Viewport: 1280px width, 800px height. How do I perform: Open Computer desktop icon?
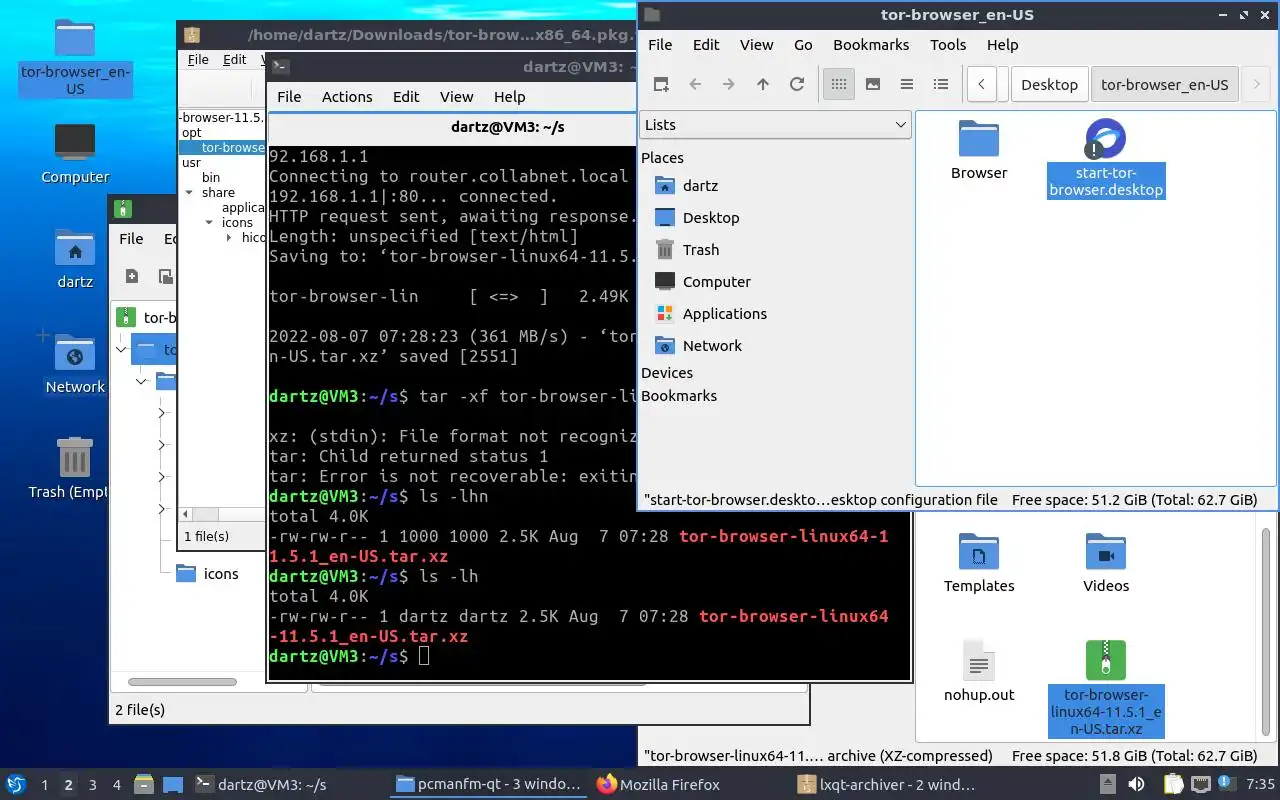tap(75, 154)
